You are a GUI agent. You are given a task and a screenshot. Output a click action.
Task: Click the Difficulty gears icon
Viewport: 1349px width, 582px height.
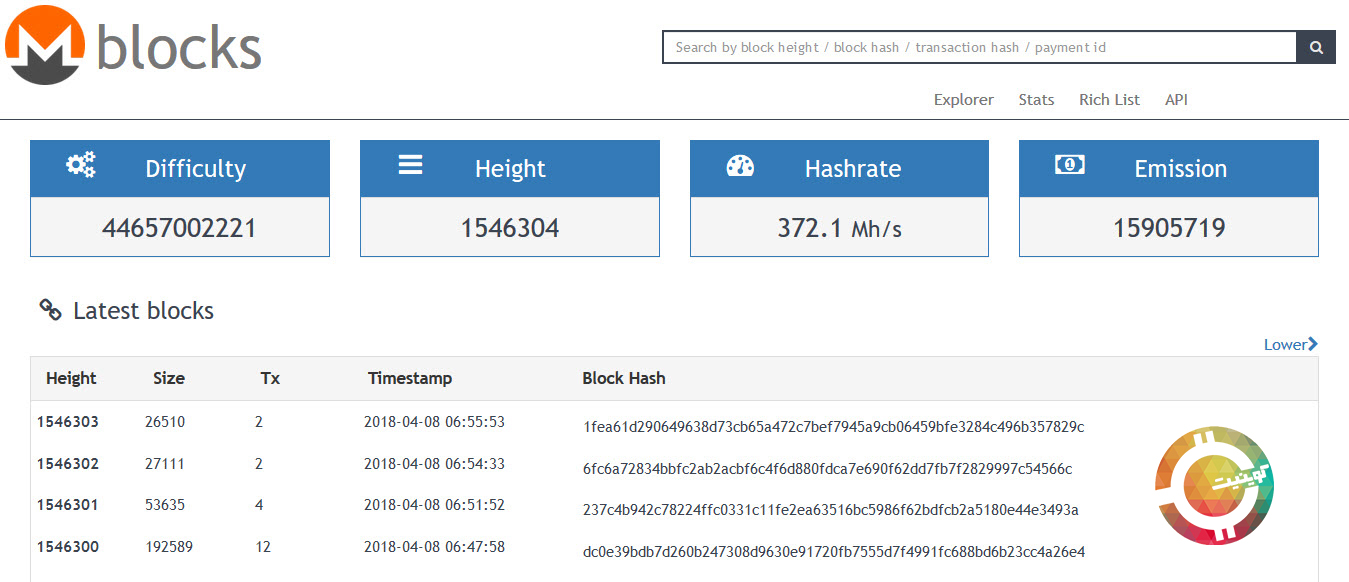(81, 166)
